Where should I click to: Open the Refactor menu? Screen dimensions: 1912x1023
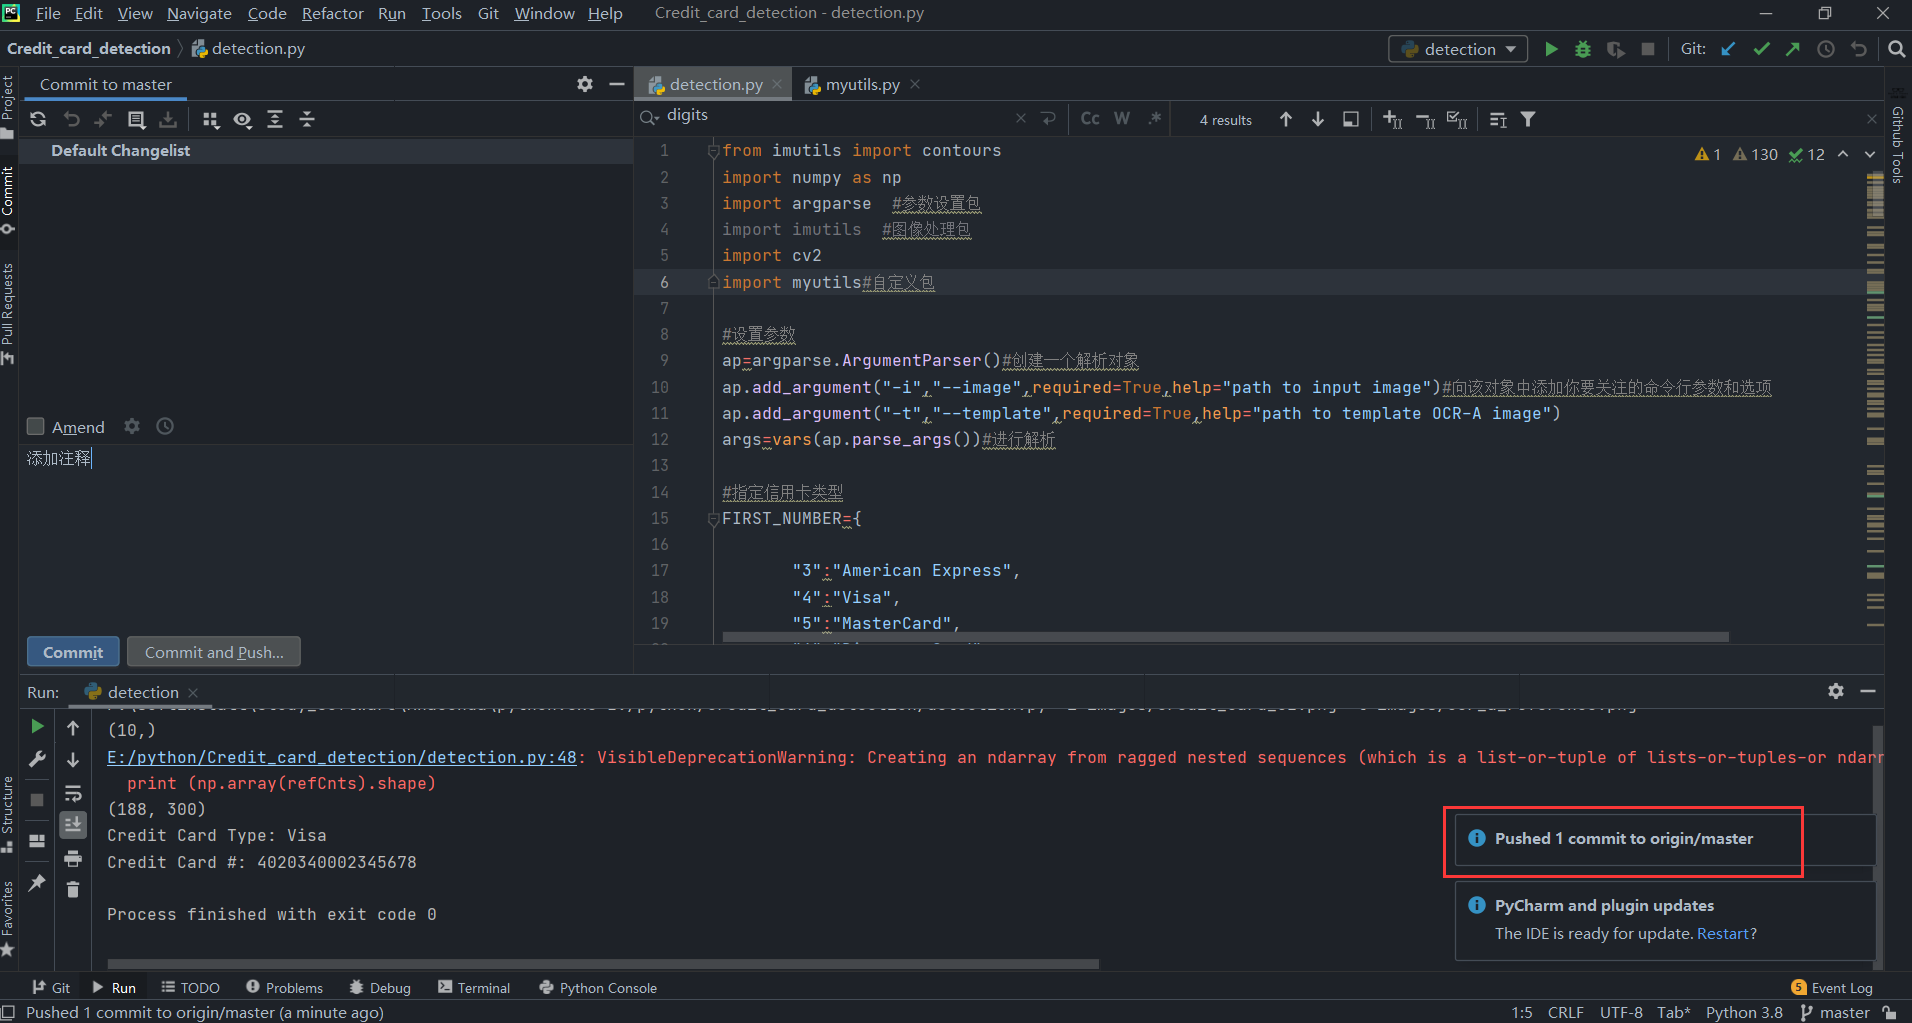pyautogui.click(x=333, y=13)
